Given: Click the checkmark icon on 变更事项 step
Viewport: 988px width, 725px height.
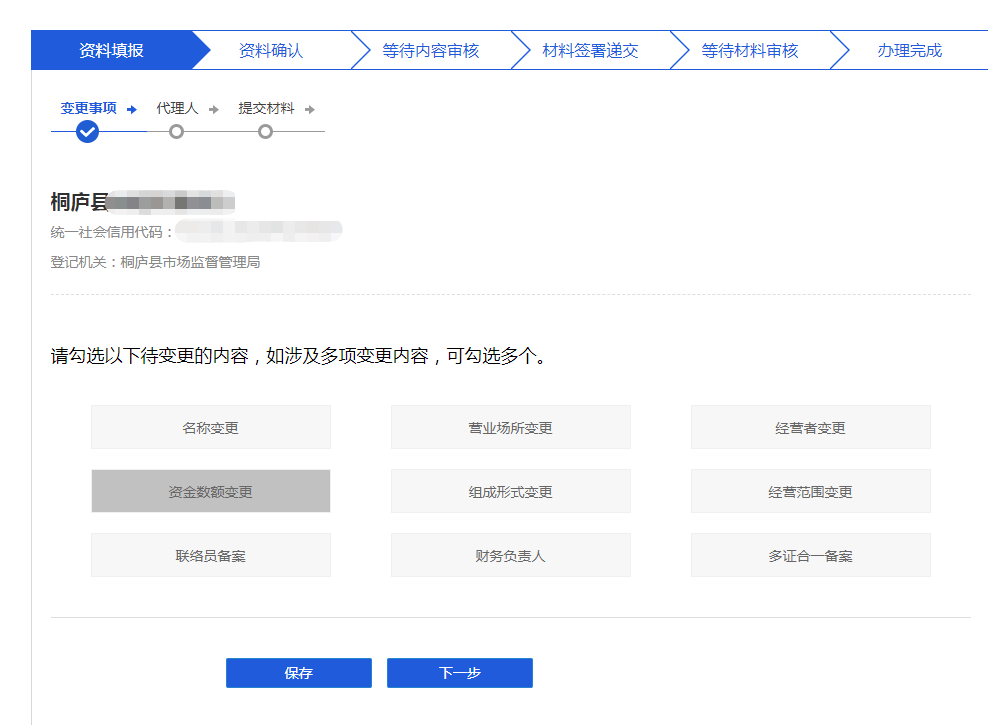Looking at the screenshot, I should 89,130.
